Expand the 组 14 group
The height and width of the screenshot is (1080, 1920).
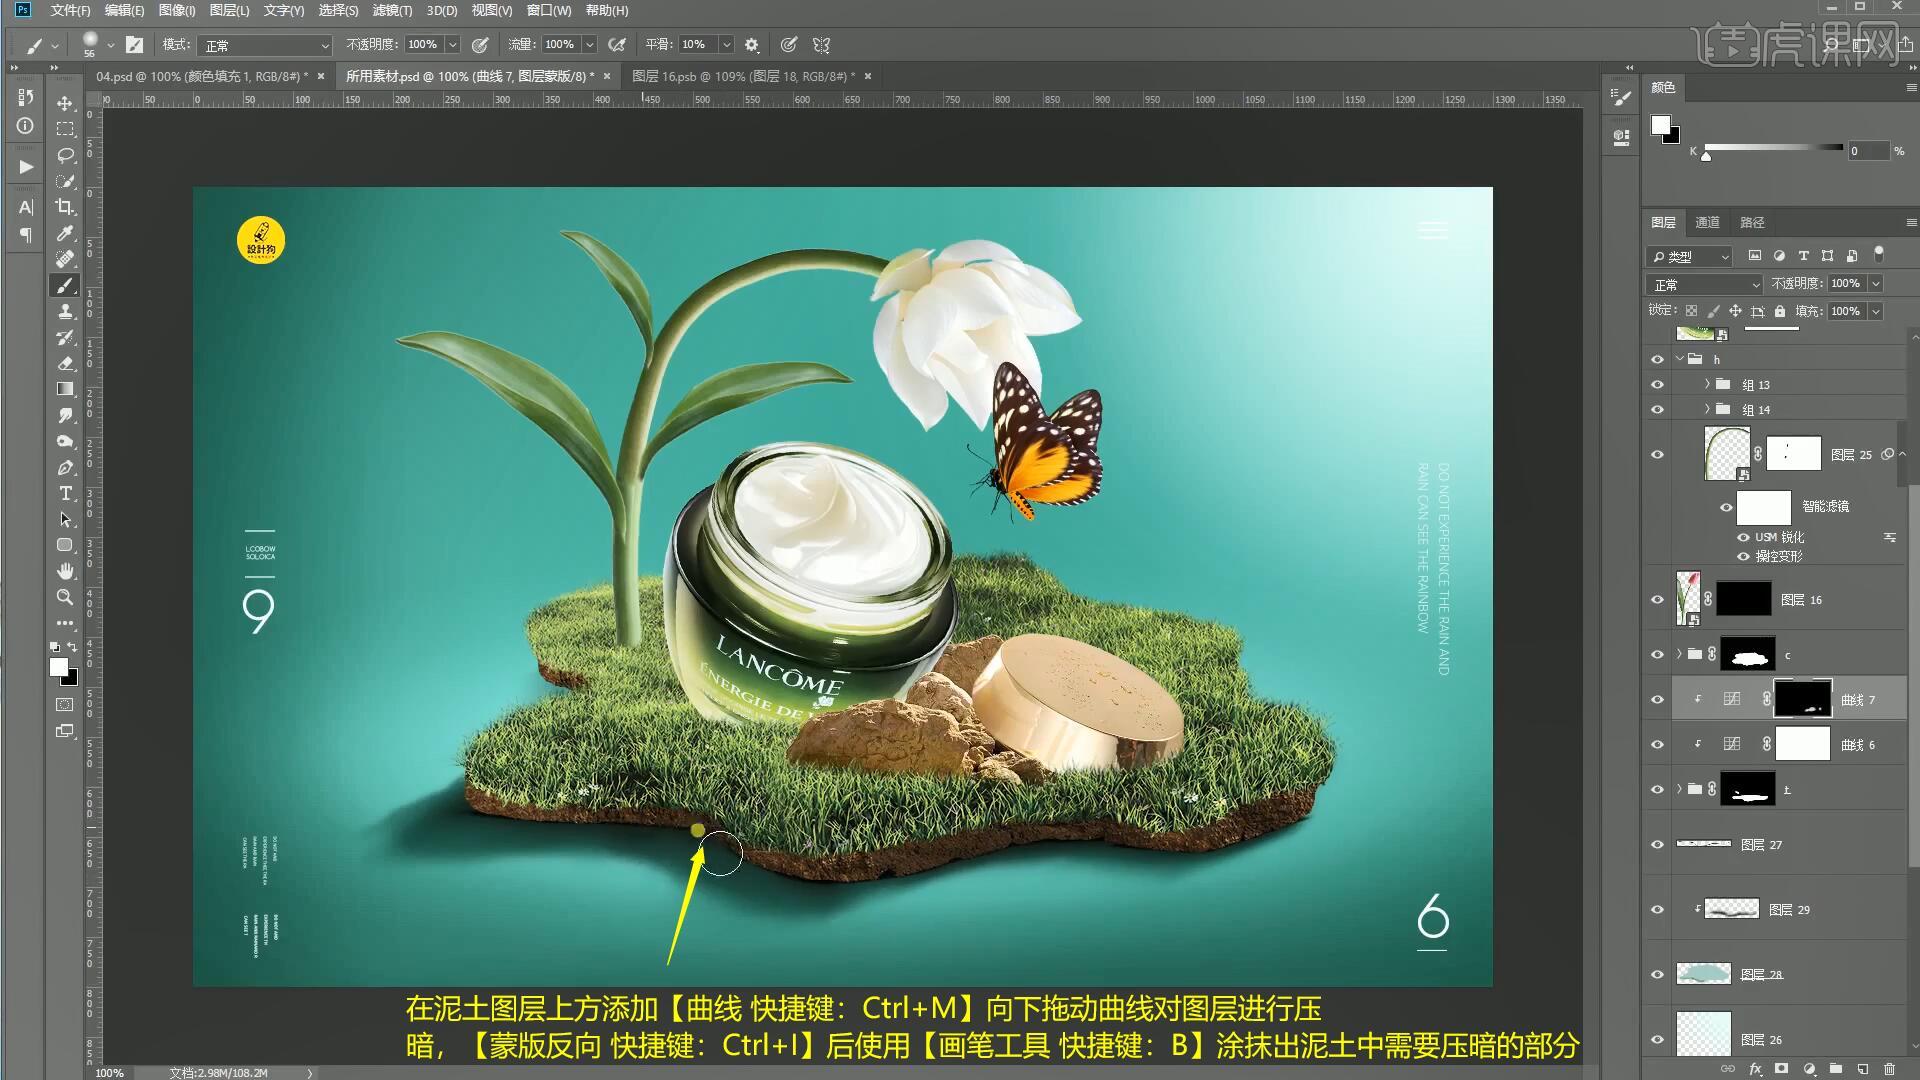(1707, 409)
